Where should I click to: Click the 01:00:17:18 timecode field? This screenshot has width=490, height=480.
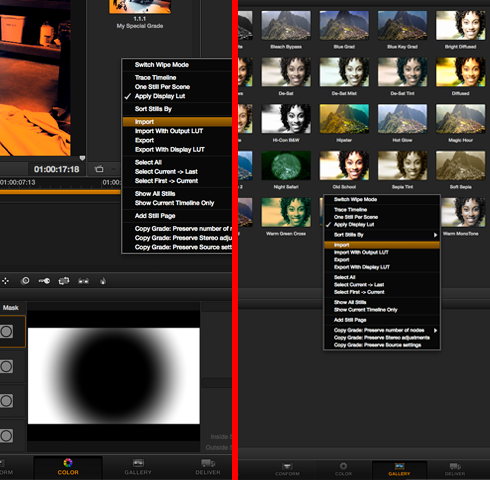(x=57, y=169)
